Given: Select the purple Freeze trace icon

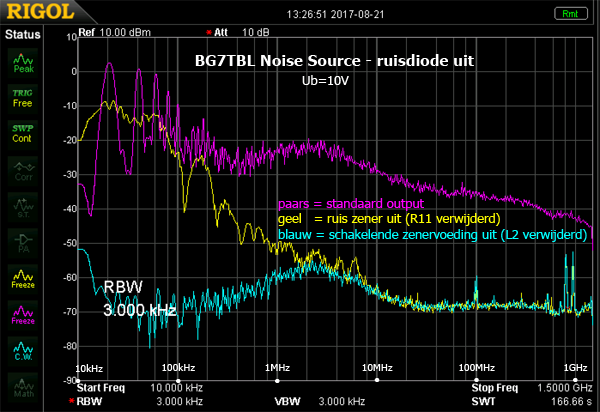Looking at the screenshot, I should pos(23,315).
